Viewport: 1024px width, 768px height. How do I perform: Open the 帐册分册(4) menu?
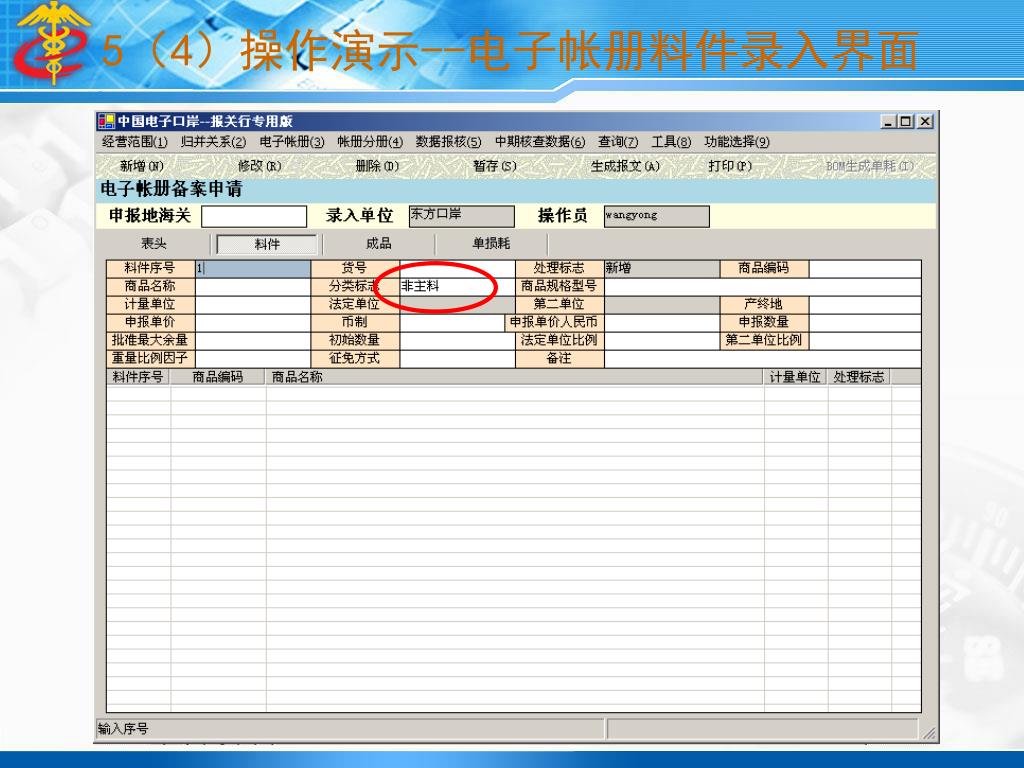tap(370, 142)
